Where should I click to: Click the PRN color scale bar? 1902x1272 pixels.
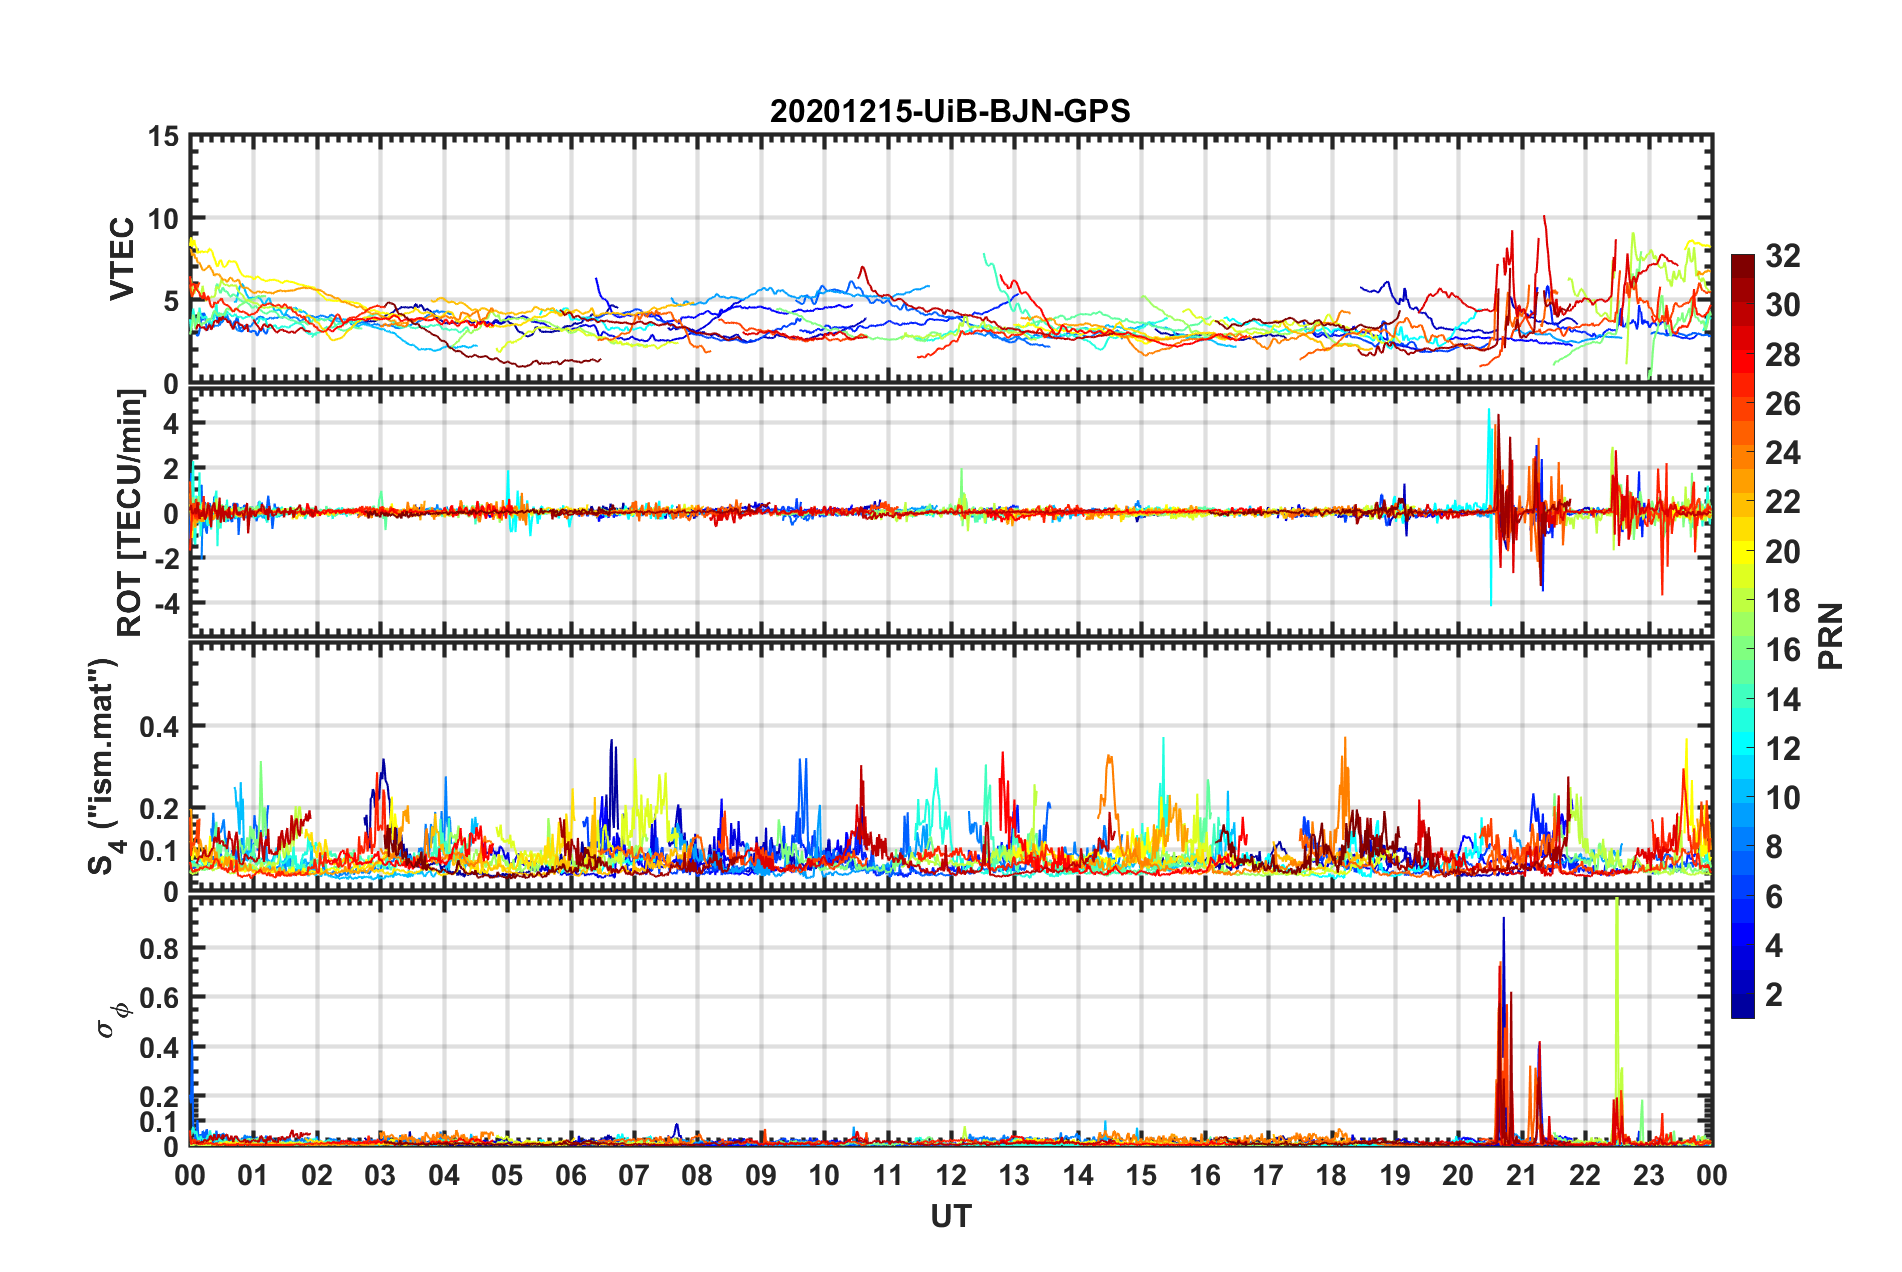[1742, 636]
